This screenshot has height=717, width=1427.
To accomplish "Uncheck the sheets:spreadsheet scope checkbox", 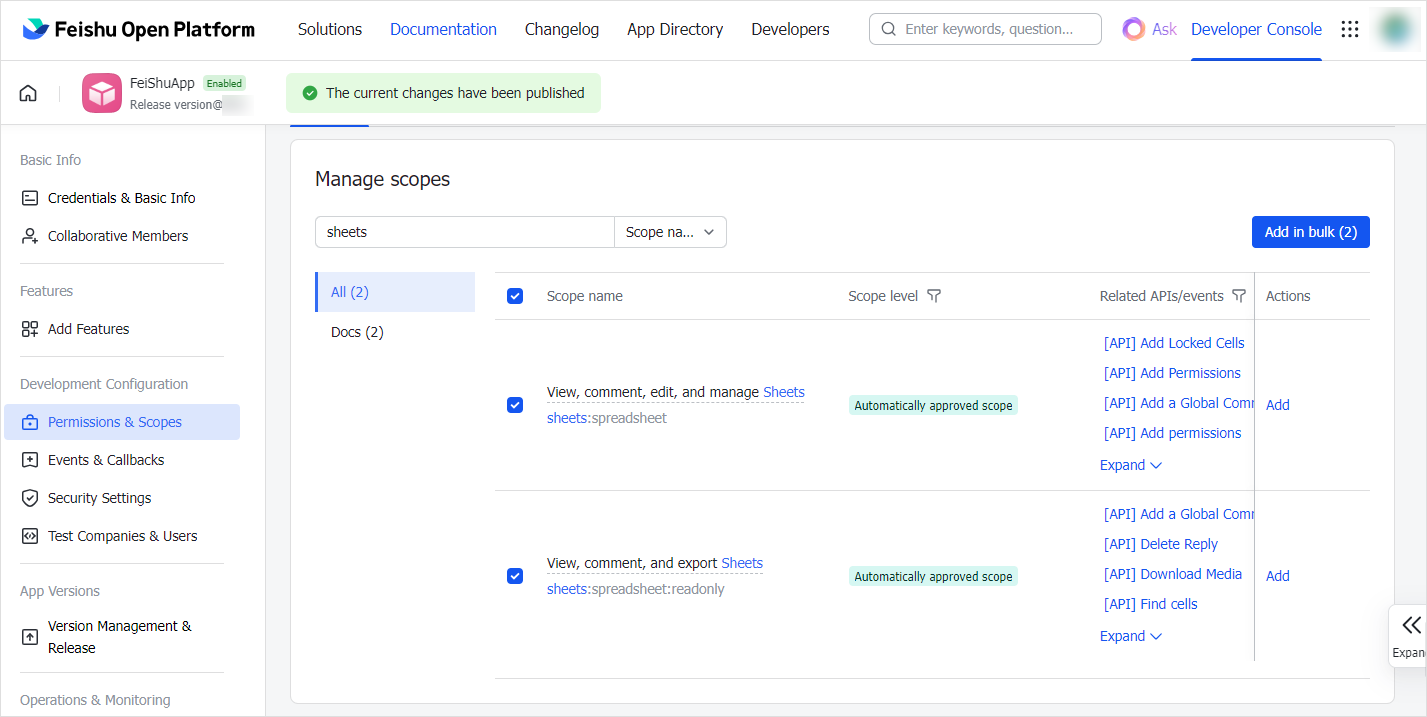I will coord(515,405).
